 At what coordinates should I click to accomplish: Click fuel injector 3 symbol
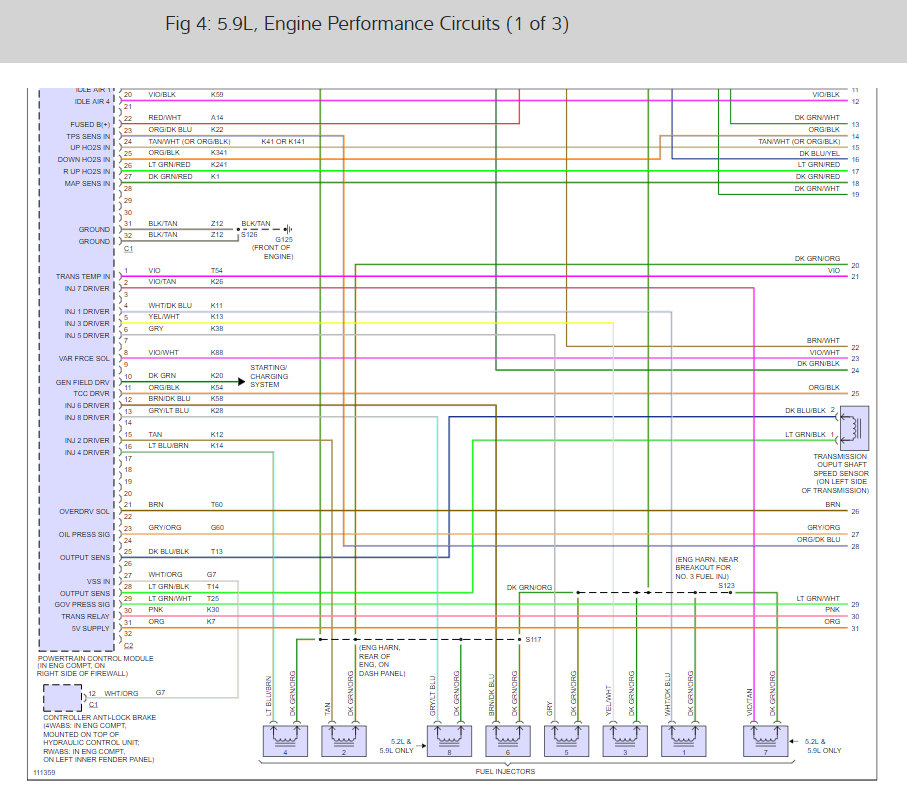(625, 741)
